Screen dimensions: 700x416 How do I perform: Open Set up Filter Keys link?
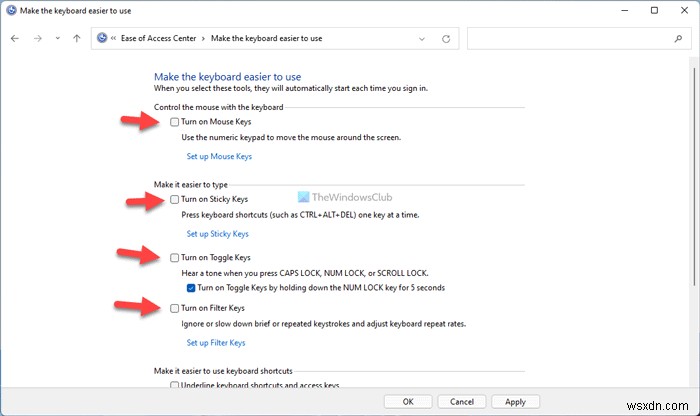pyautogui.click(x=216, y=343)
